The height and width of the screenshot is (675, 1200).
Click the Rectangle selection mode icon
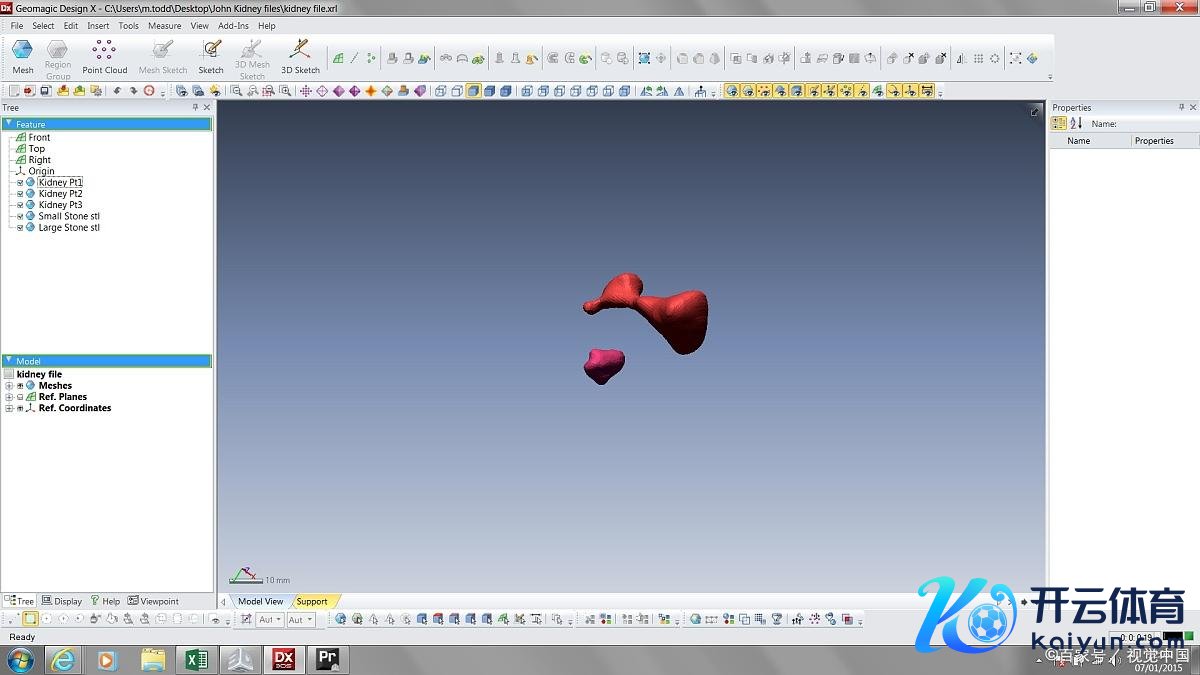pos(30,619)
